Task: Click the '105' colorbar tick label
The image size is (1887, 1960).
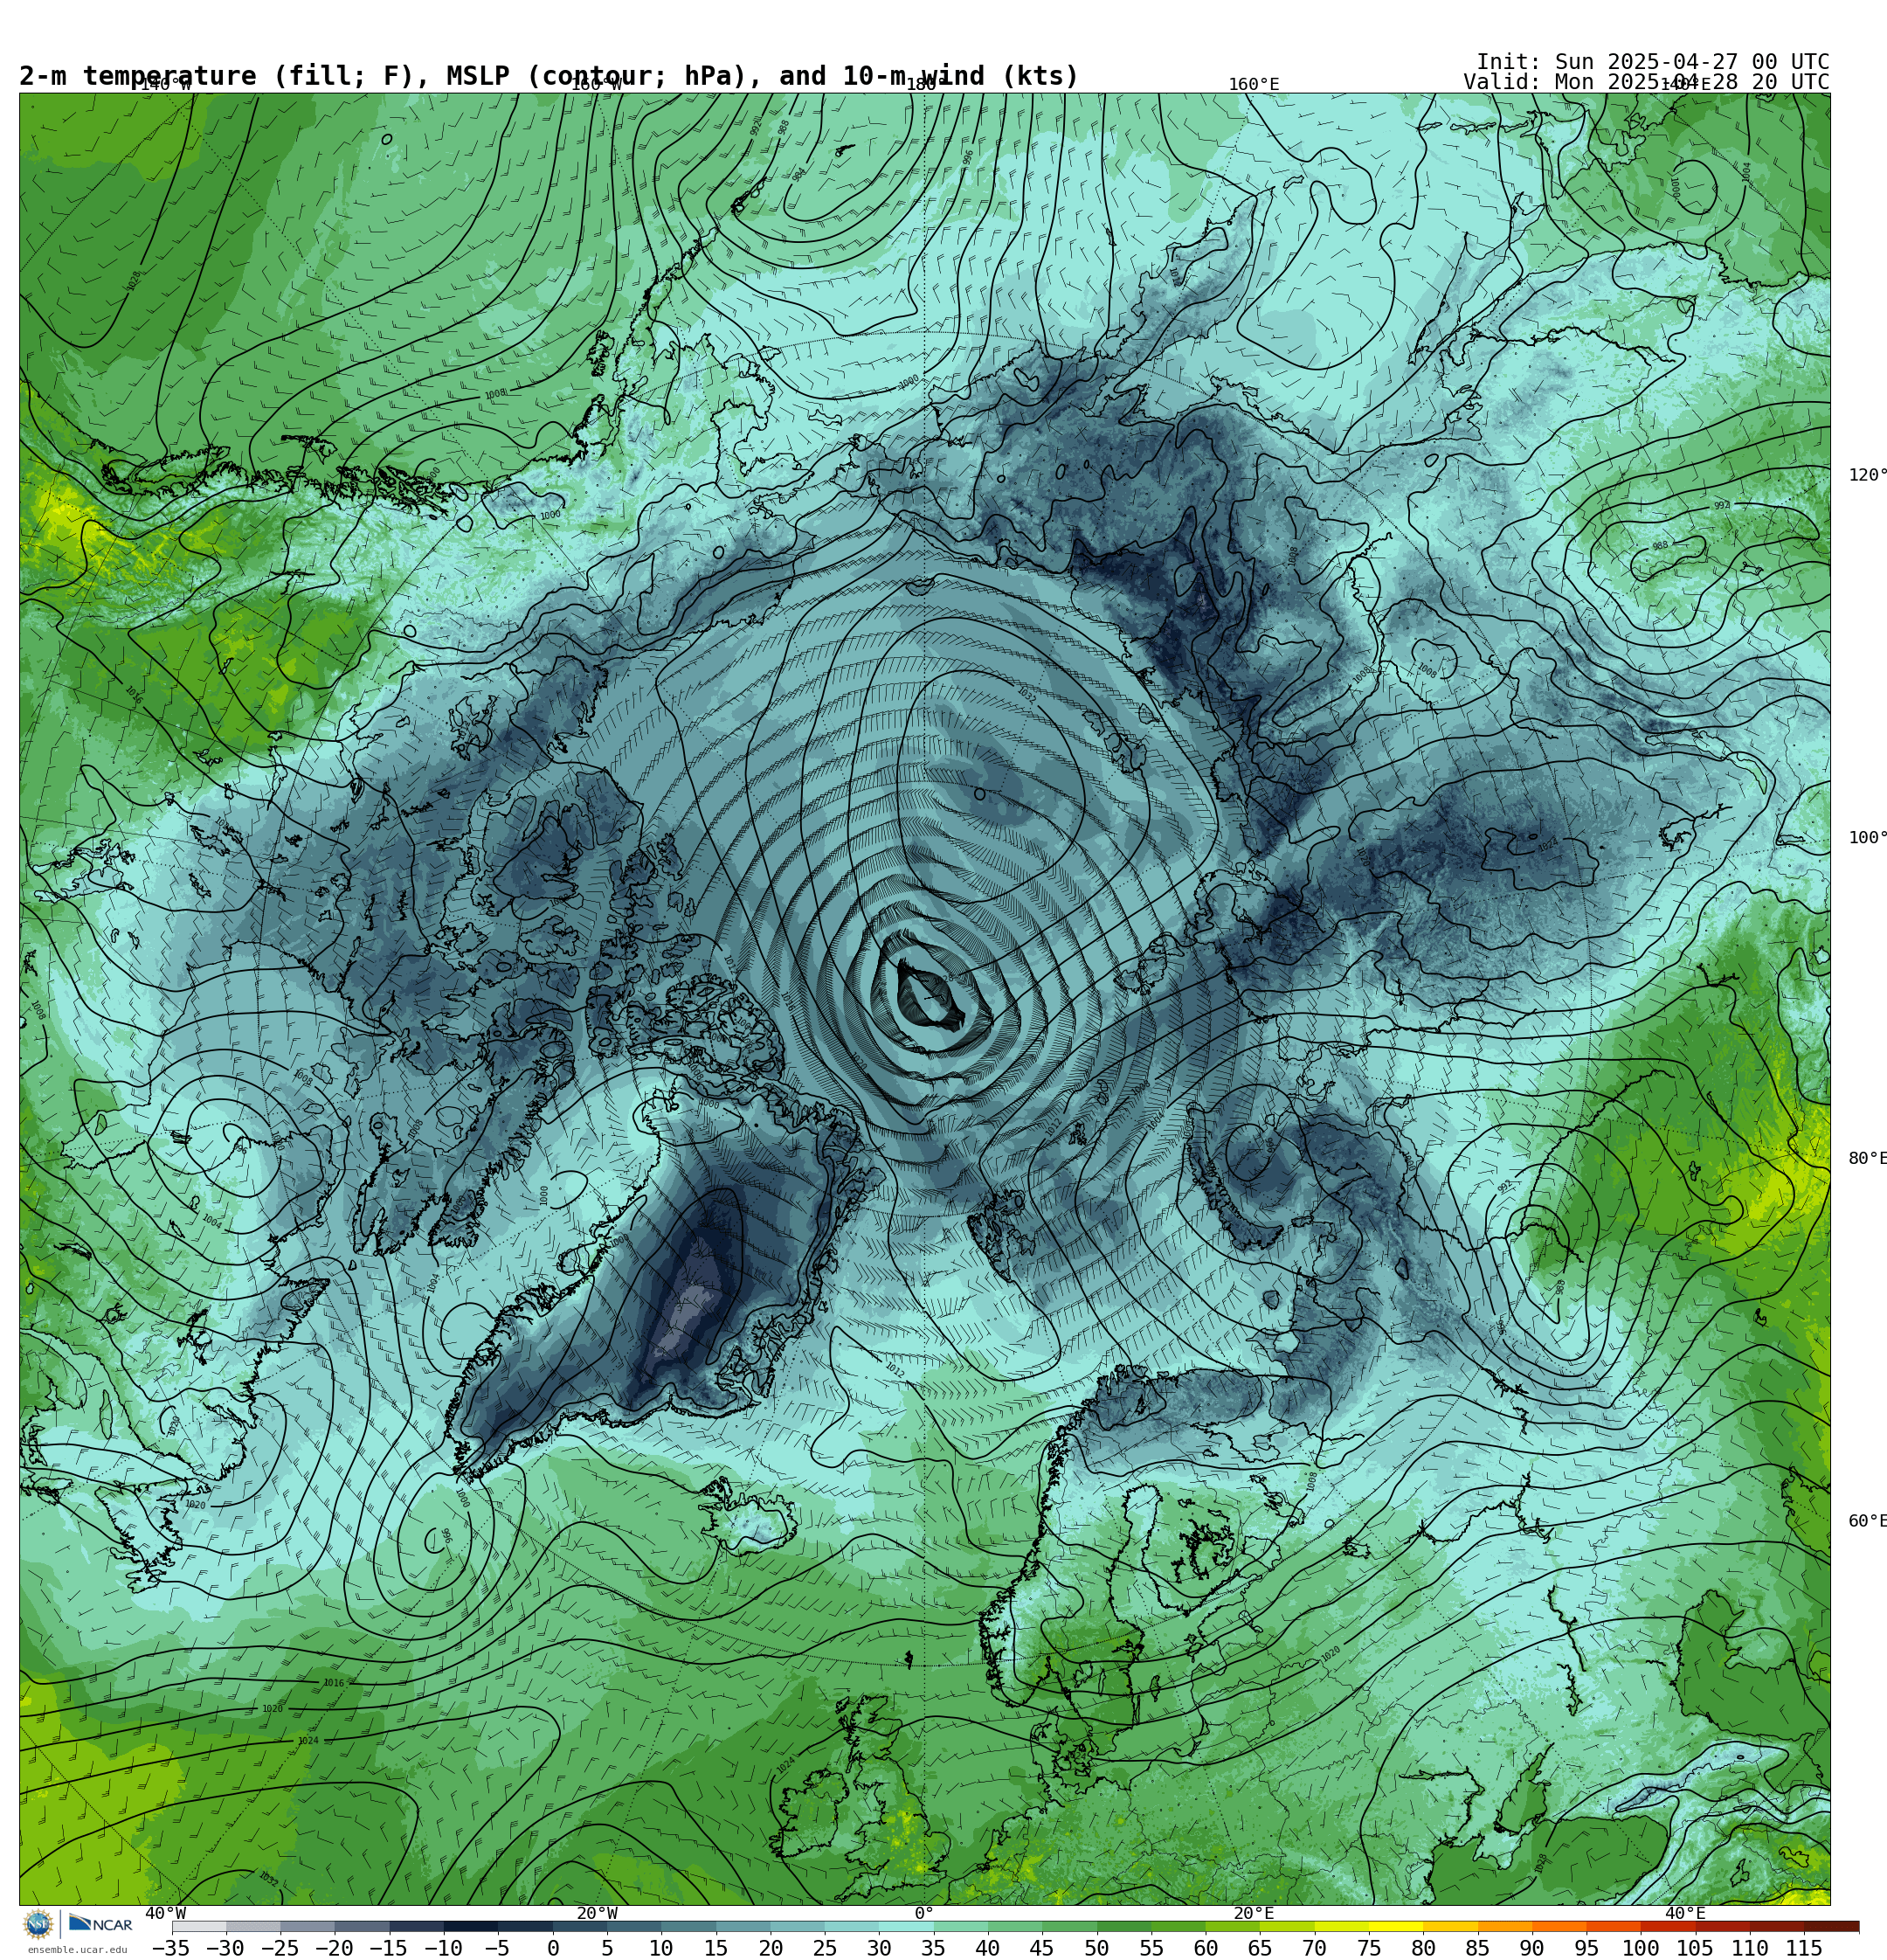Action: pyautogui.click(x=1695, y=1948)
